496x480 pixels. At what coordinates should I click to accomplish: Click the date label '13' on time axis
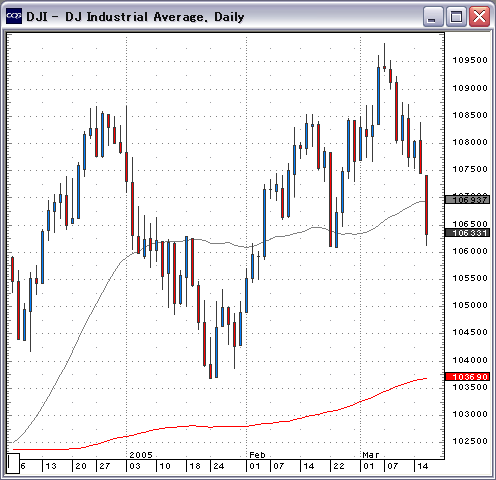[51, 466]
